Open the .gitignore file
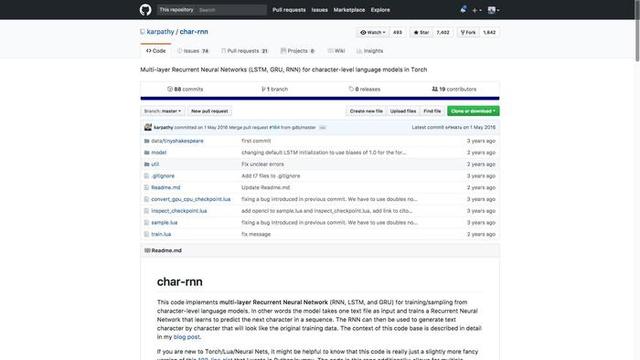The image size is (640, 360). [x=163, y=176]
